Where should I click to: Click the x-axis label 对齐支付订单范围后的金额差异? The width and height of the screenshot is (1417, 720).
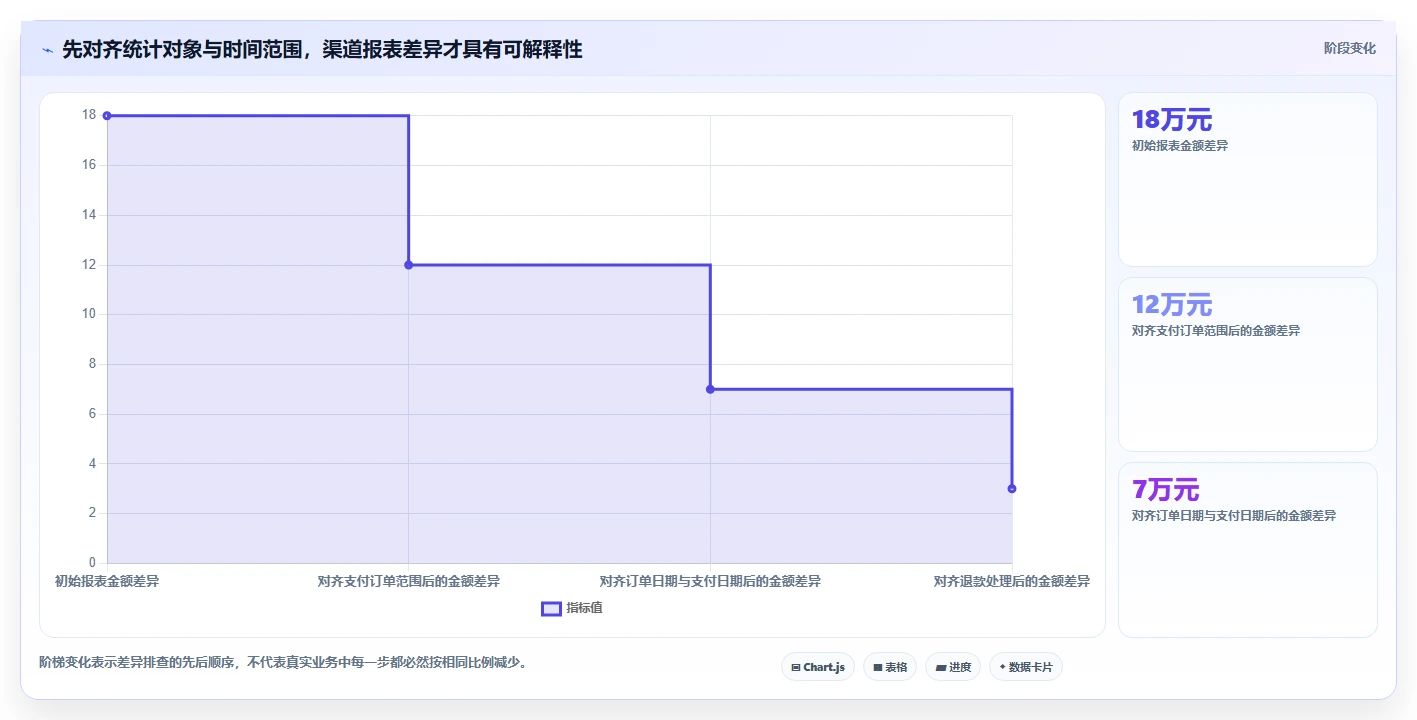click(408, 581)
